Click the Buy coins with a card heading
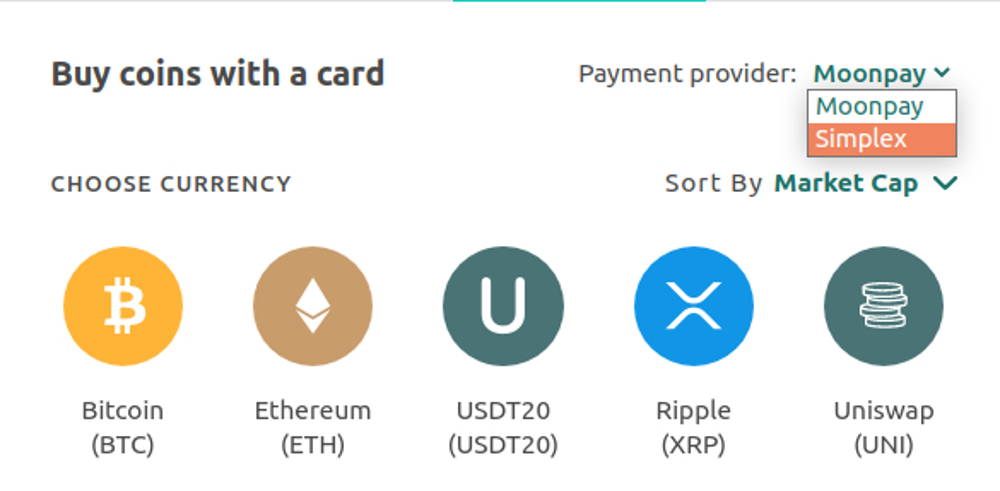The width and height of the screenshot is (1000, 491). (x=217, y=74)
